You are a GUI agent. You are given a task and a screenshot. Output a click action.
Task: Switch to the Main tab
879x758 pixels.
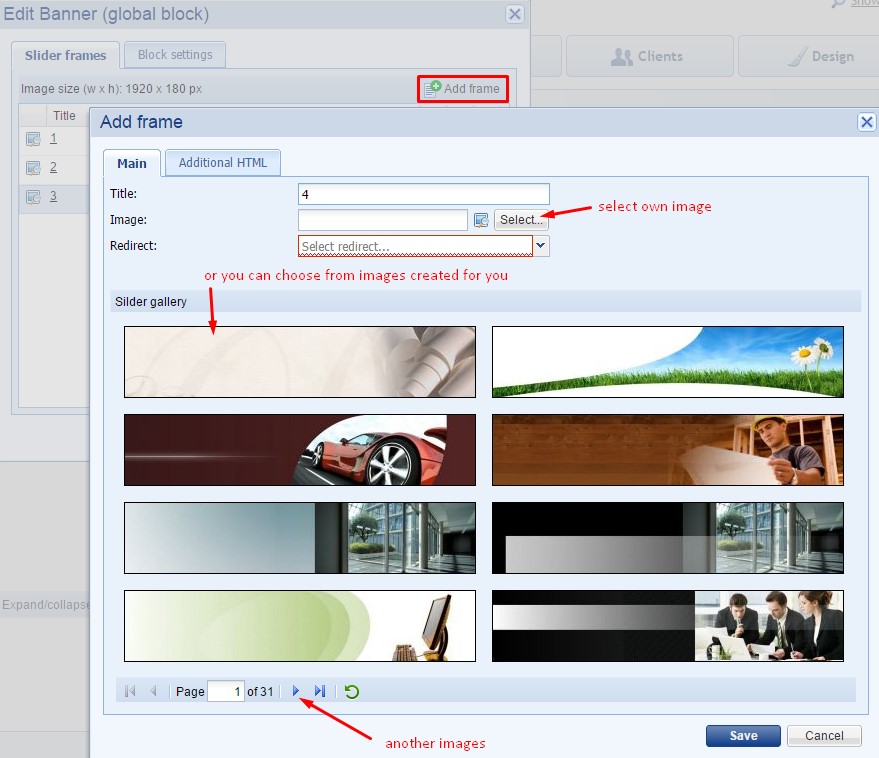click(x=132, y=163)
